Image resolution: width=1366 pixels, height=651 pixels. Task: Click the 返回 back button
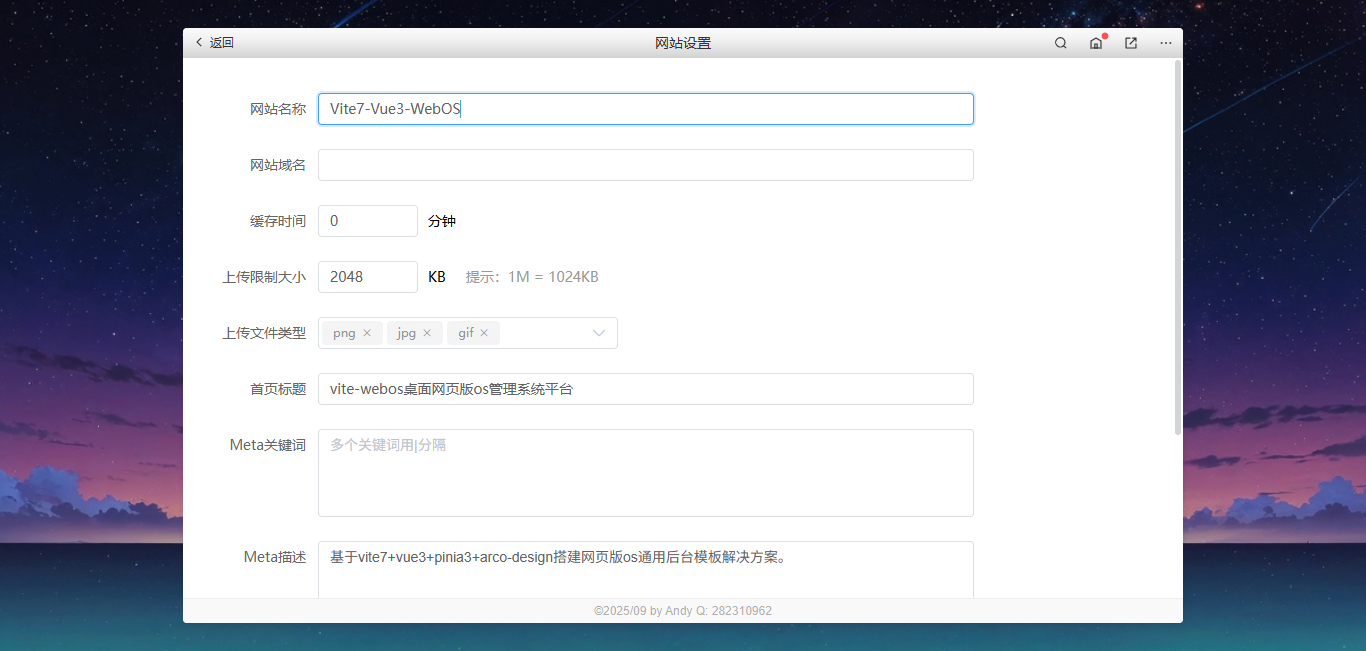(214, 43)
